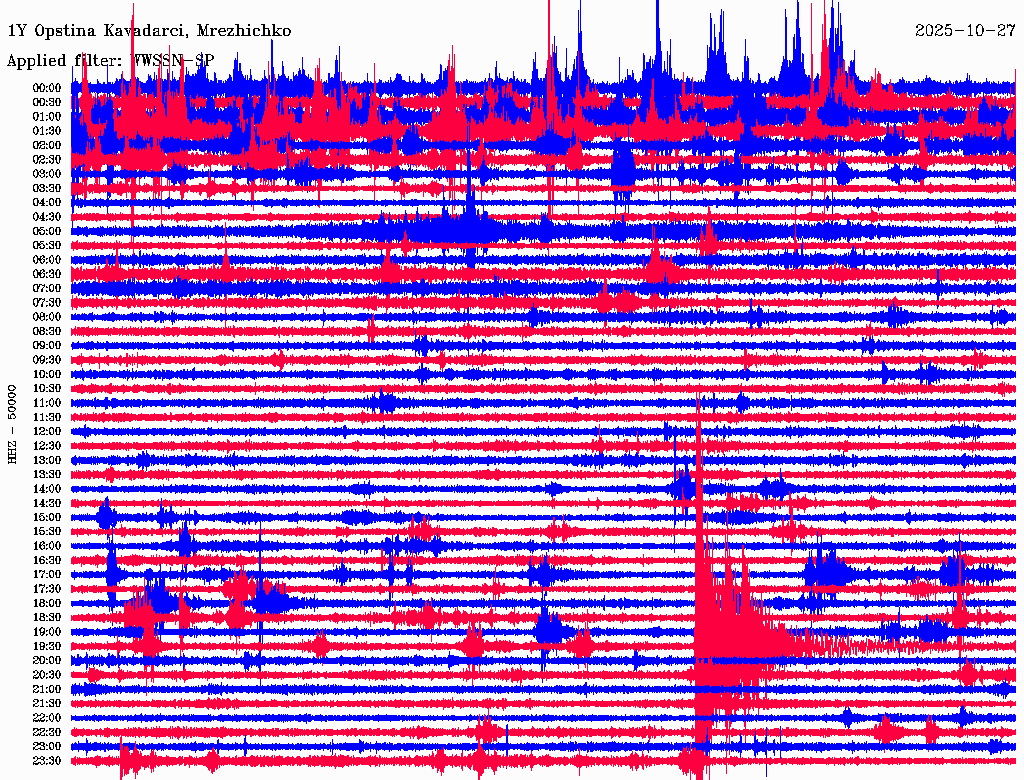Click the 02:30 time label

pos(47,160)
